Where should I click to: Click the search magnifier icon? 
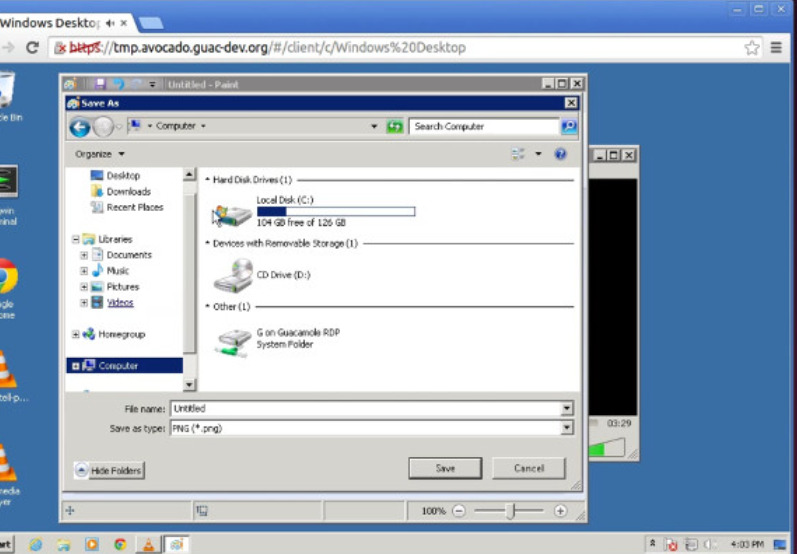[569, 127]
